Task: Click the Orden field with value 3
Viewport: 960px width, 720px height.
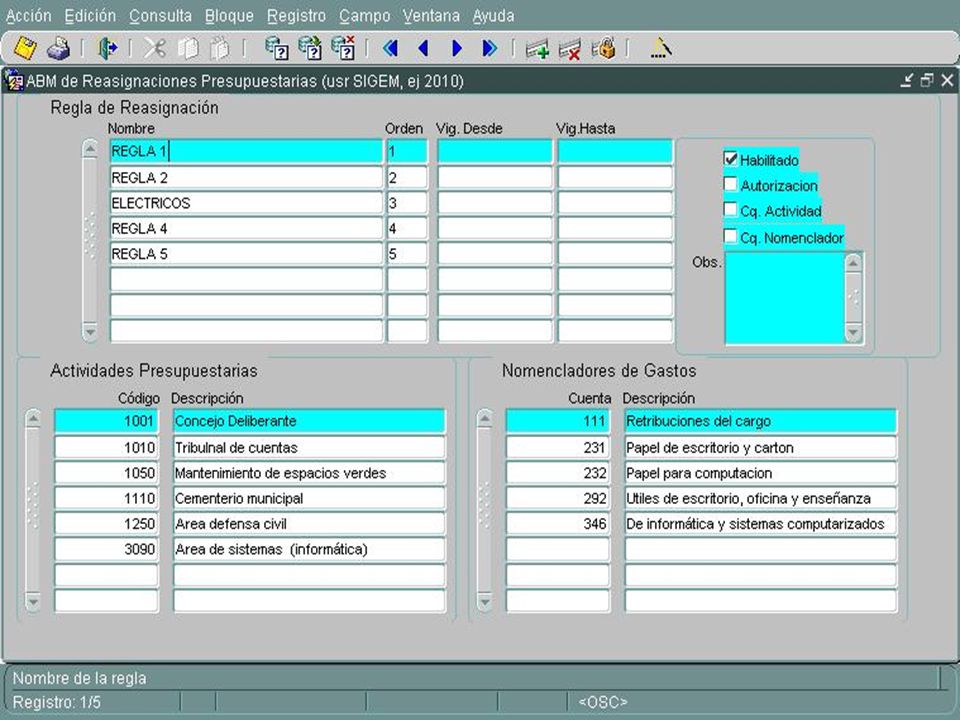Action: point(407,203)
